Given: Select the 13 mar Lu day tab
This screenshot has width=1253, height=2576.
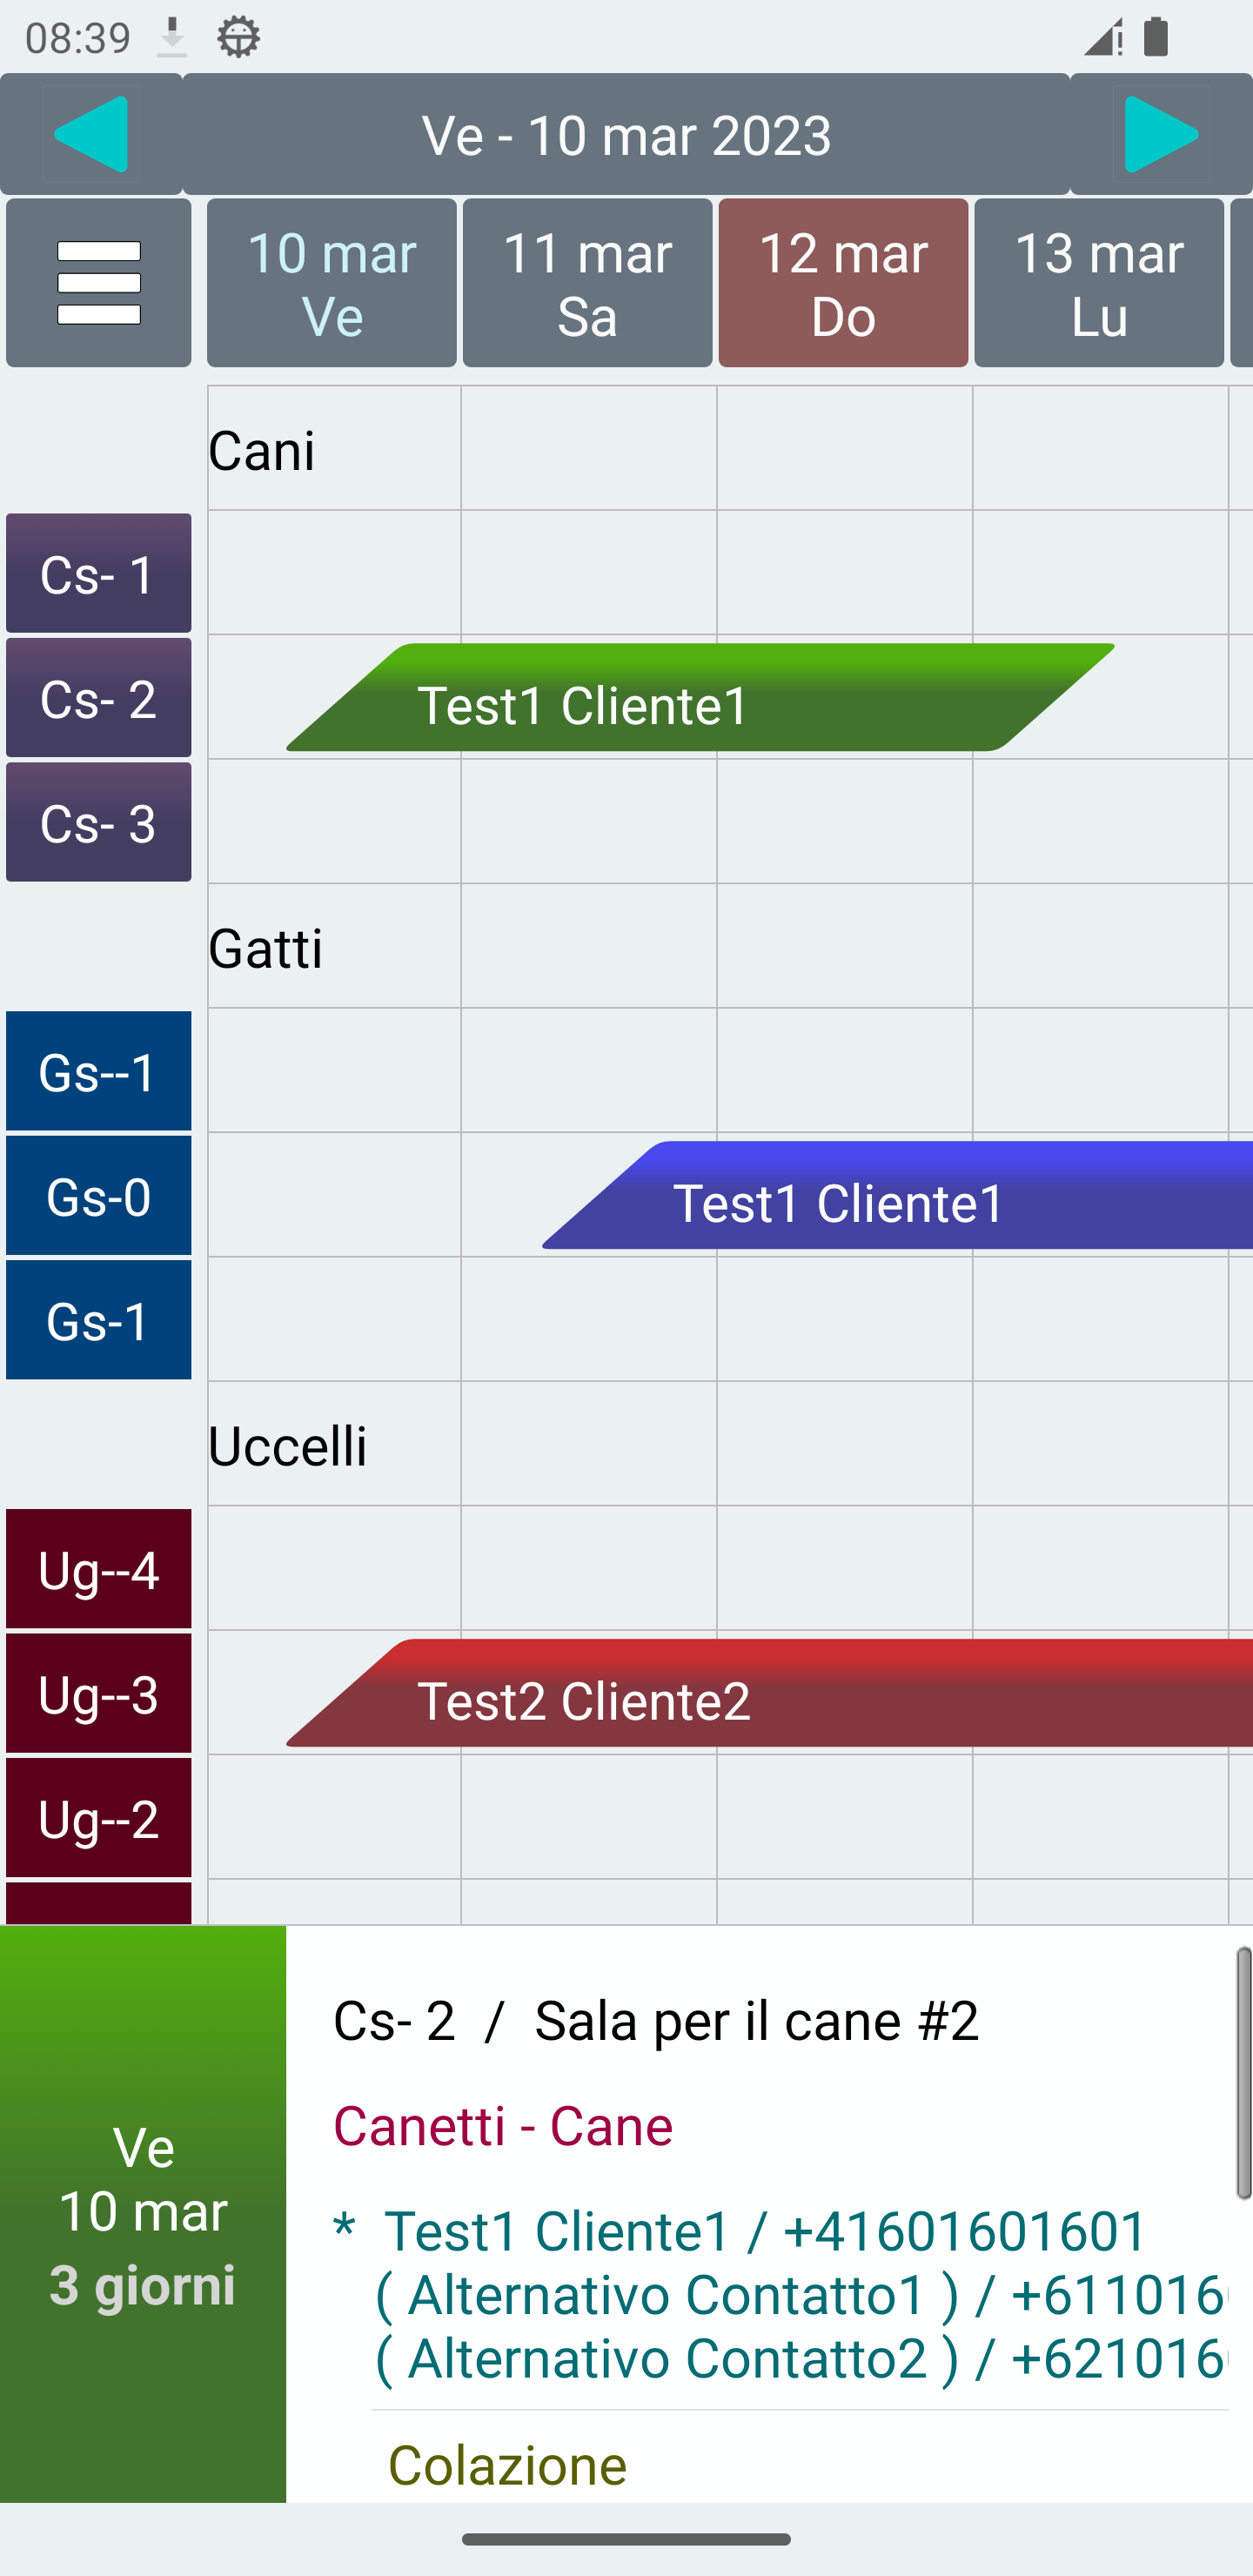Looking at the screenshot, I should [1099, 283].
